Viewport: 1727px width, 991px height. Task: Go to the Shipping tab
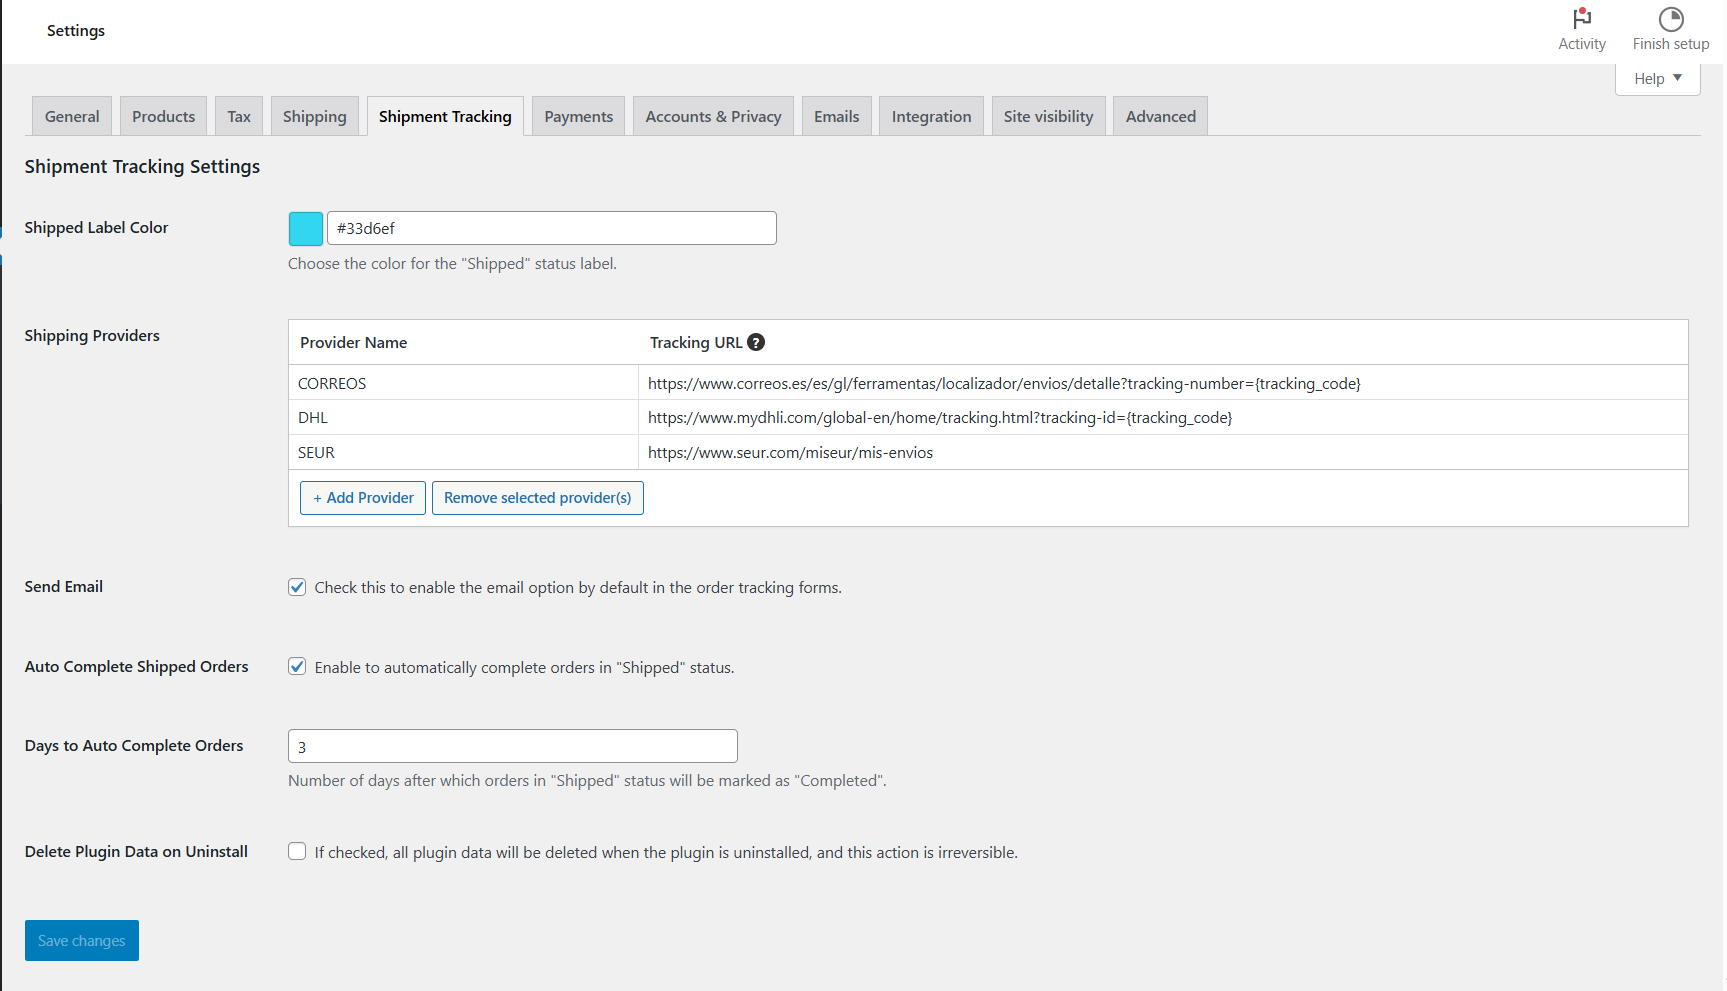(x=314, y=116)
